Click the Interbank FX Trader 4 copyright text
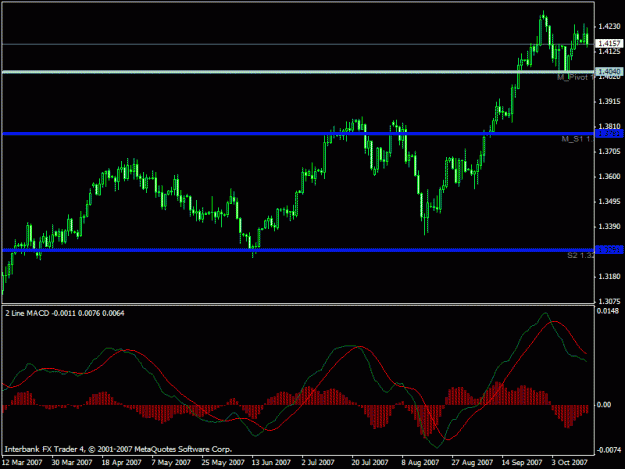The width and height of the screenshot is (625, 469). click(118, 449)
